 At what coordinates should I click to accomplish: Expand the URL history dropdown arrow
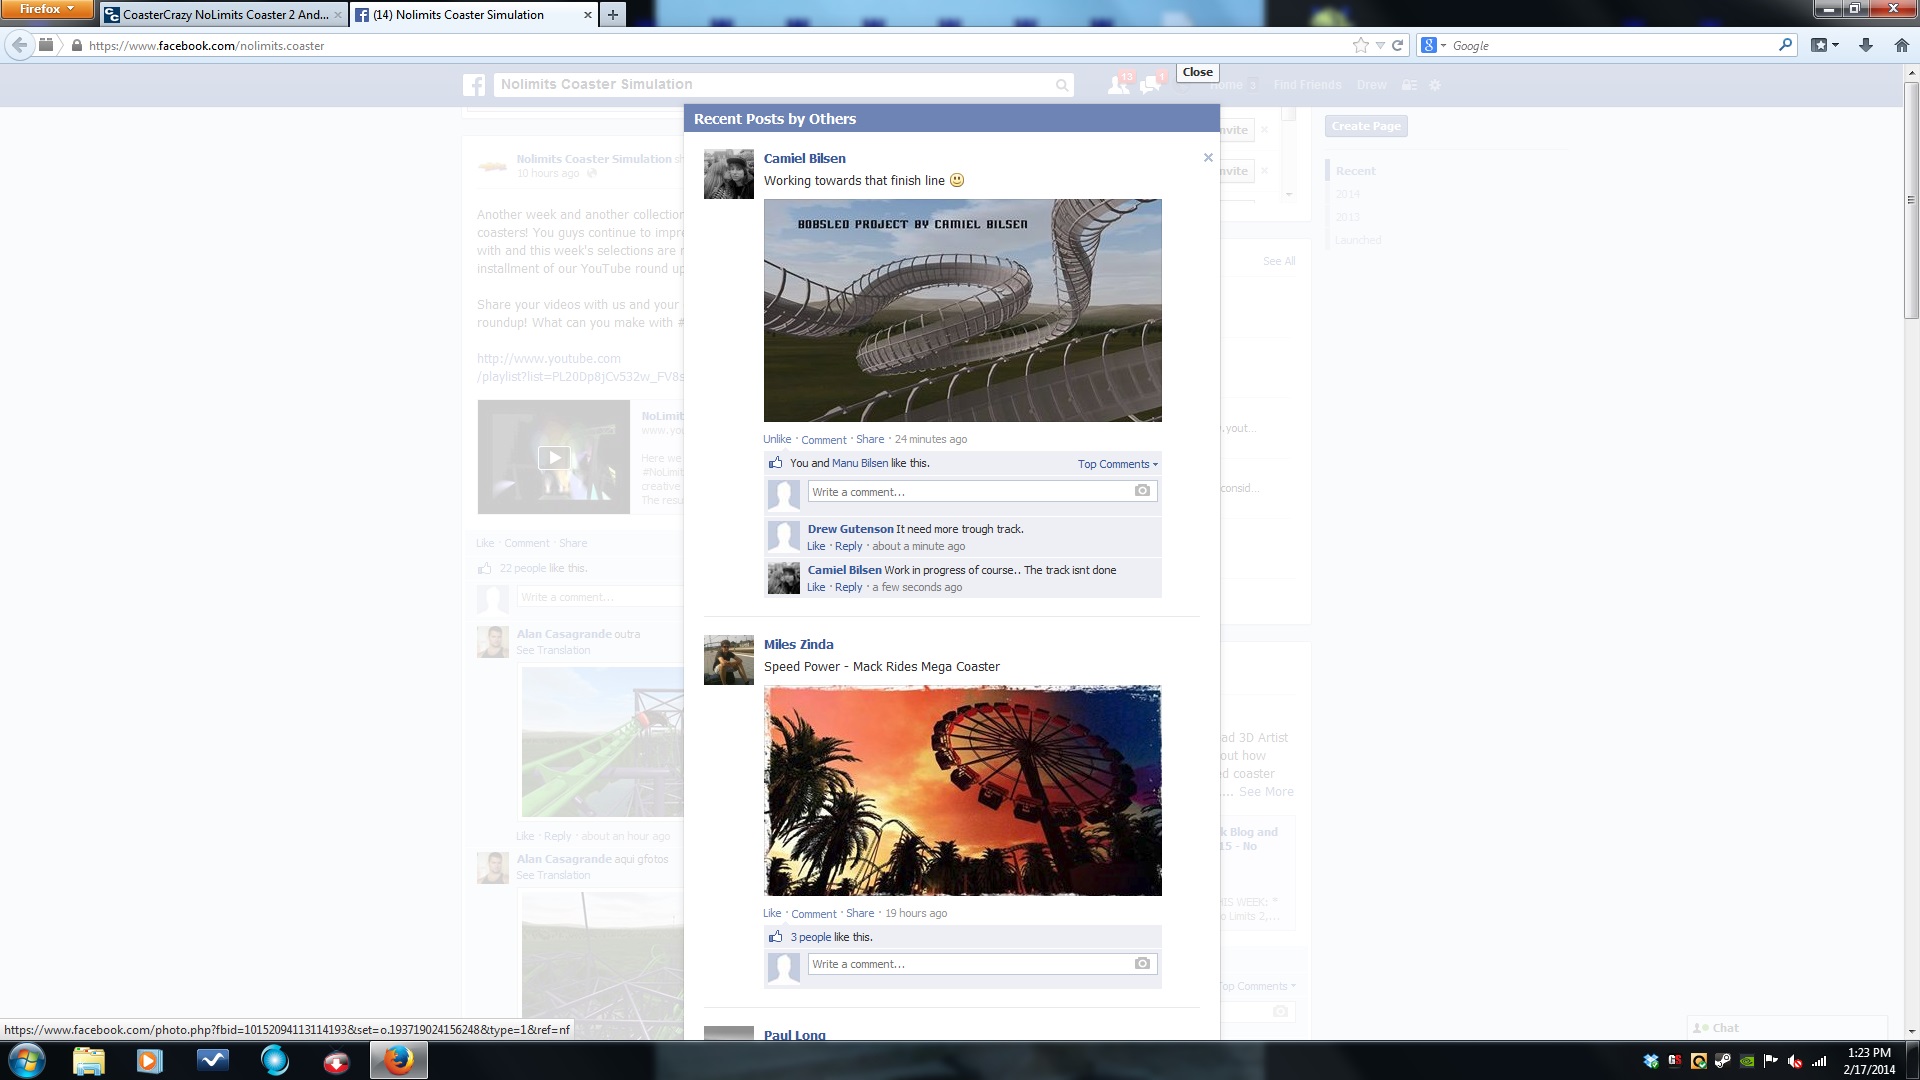click(1380, 45)
